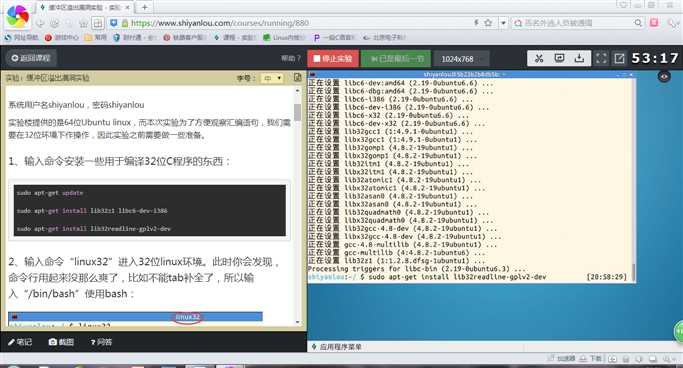
Task: Toggle the reading layout icon beside the address bar
Action: [98, 23]
